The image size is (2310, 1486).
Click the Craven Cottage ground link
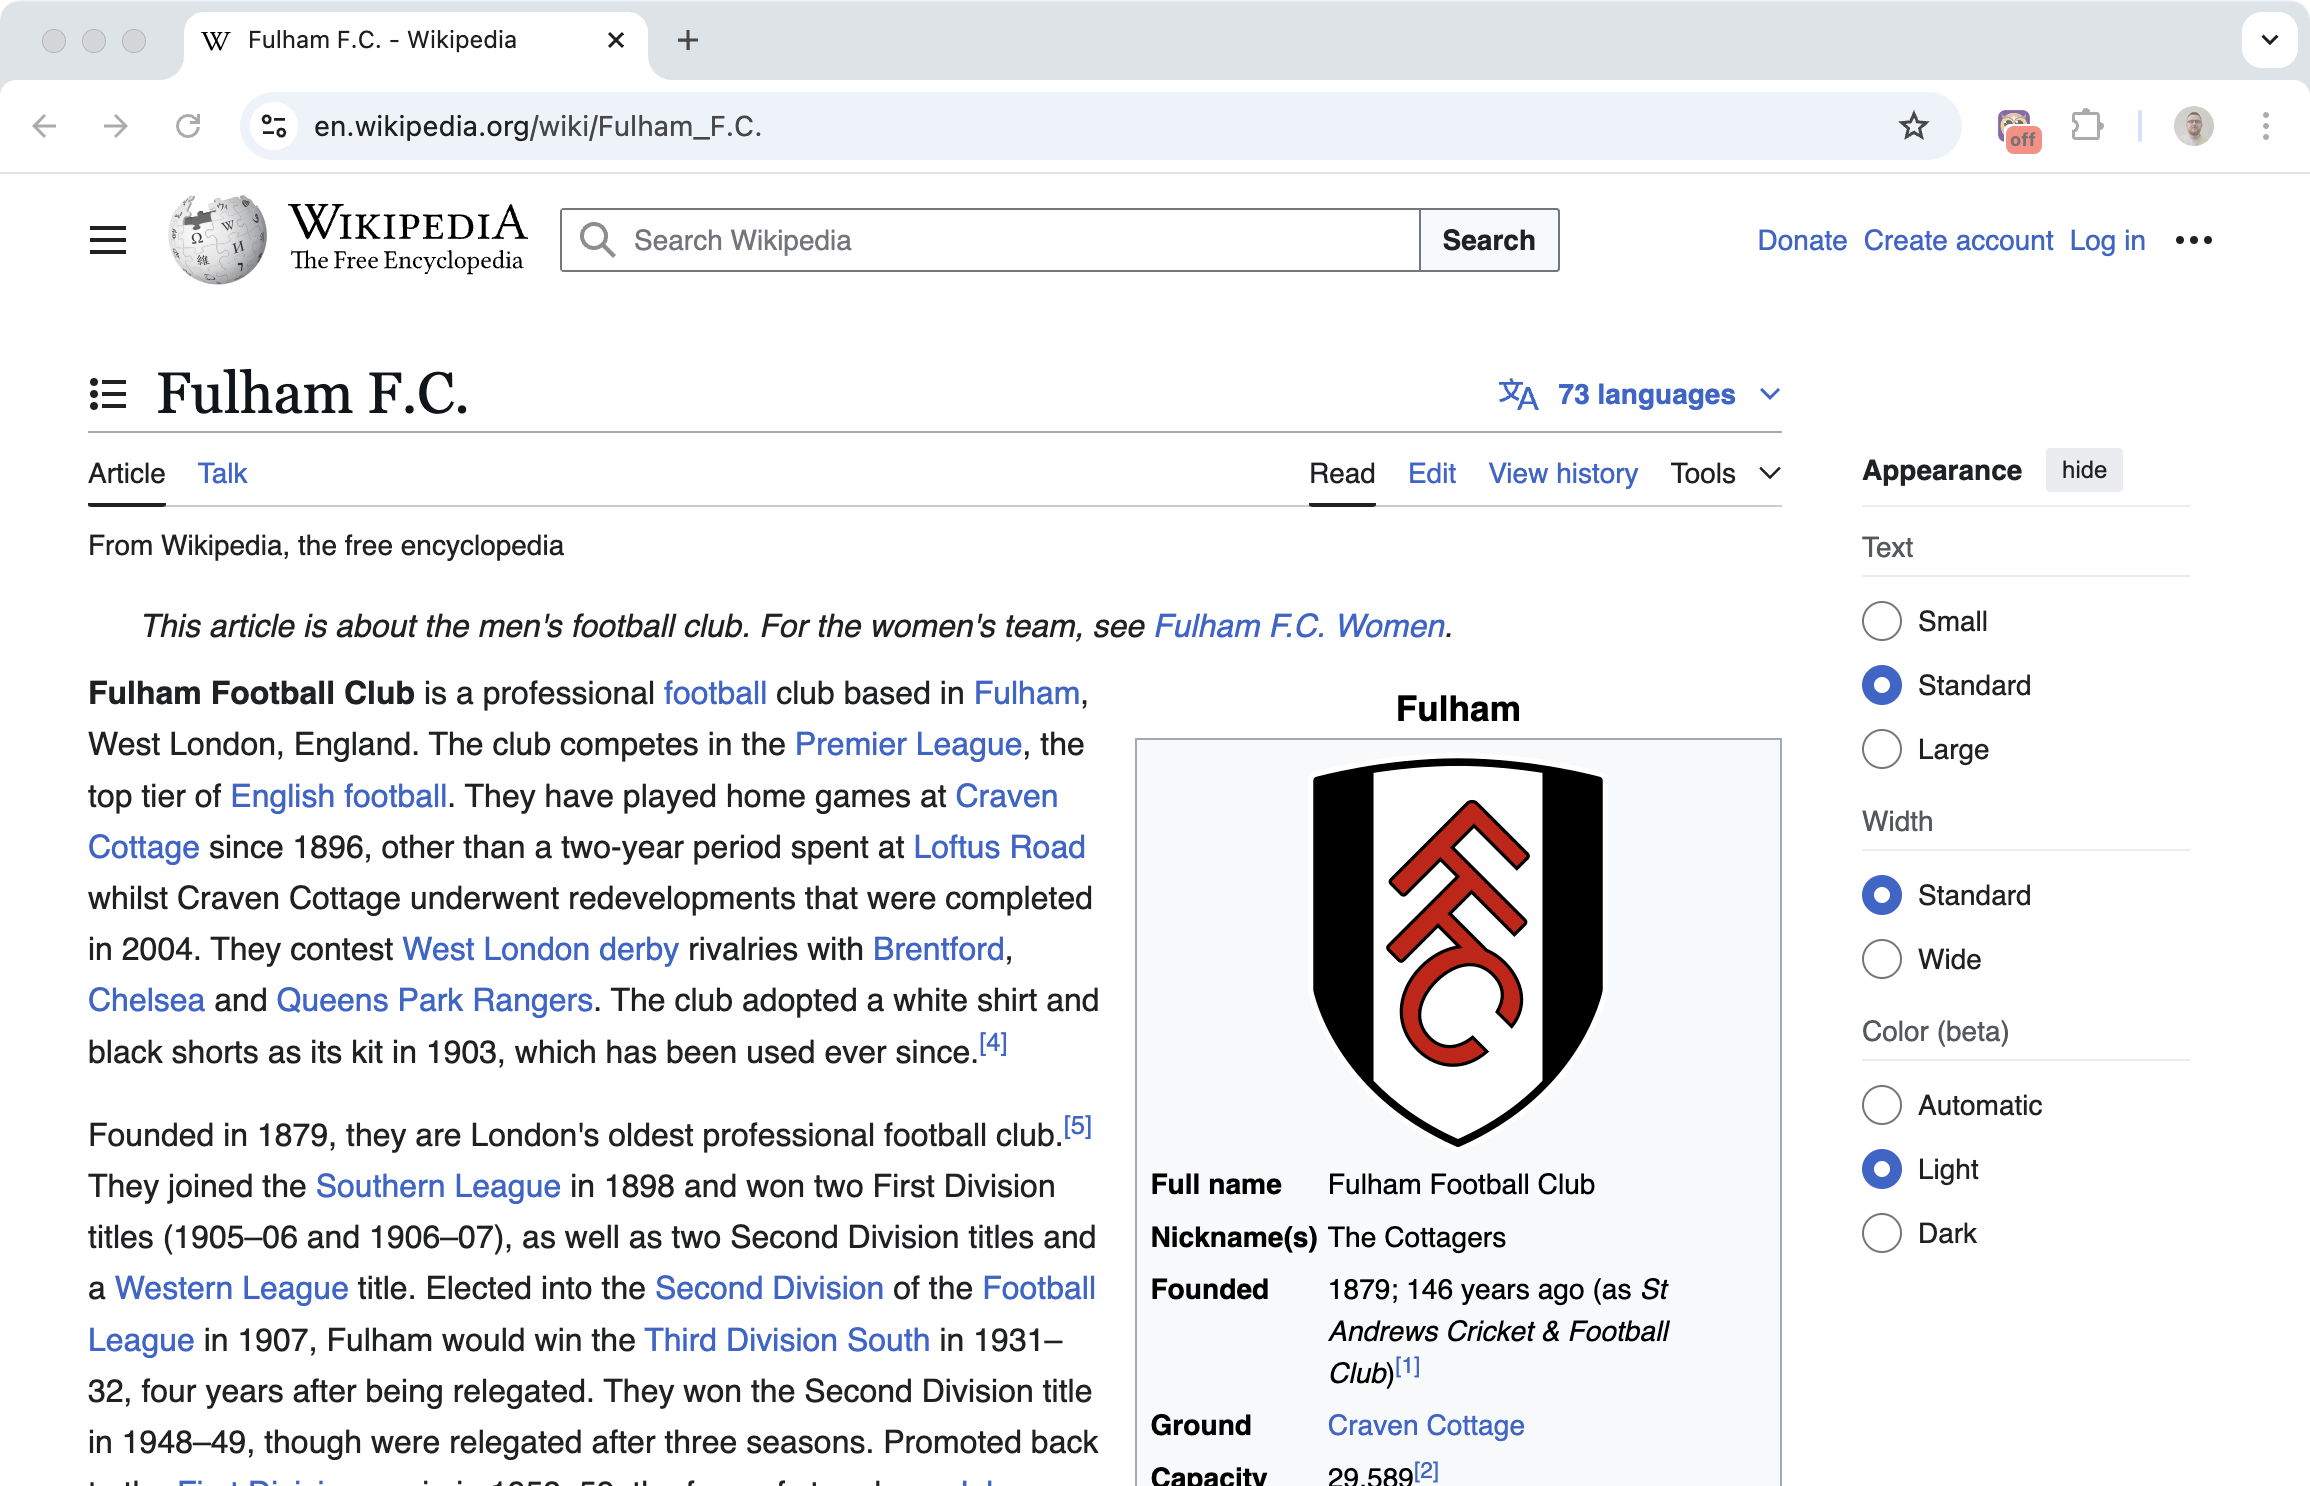1424,1425
